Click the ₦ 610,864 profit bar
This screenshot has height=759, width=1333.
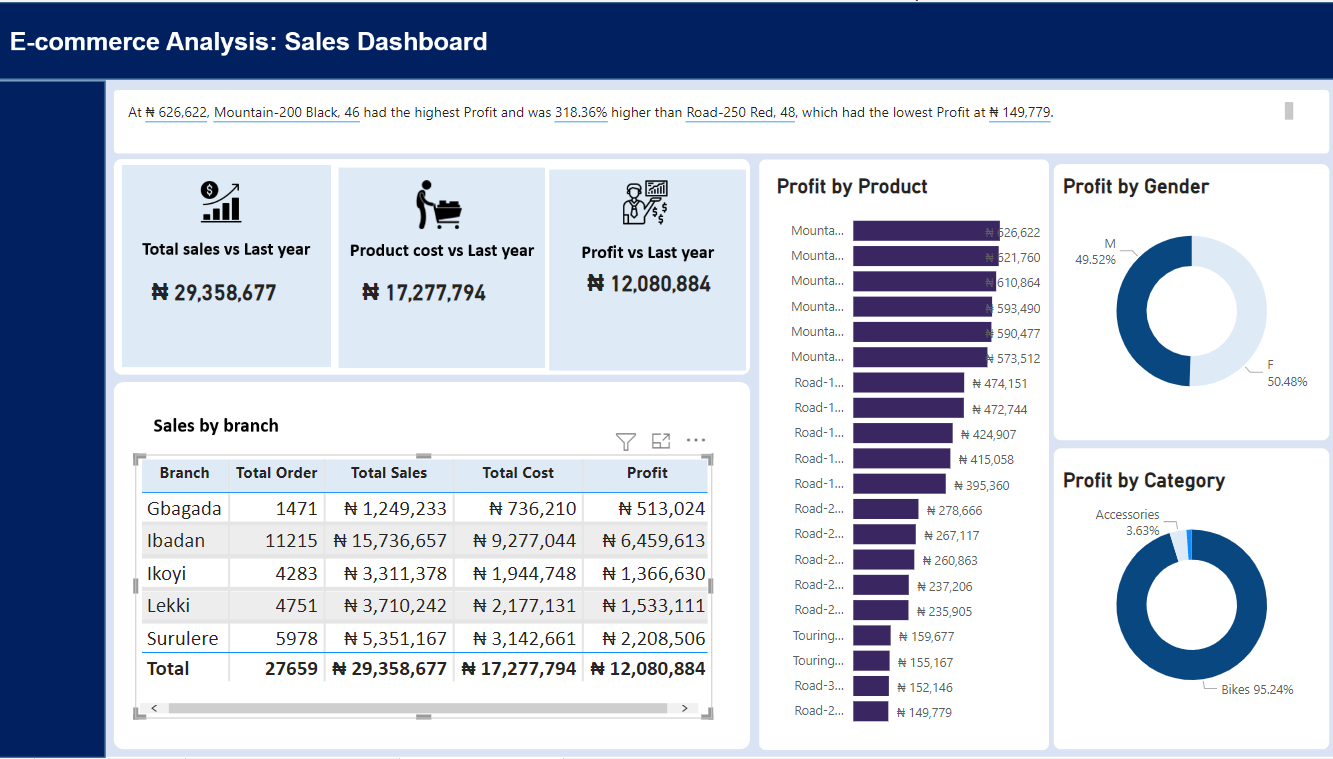tap(924, 282)
